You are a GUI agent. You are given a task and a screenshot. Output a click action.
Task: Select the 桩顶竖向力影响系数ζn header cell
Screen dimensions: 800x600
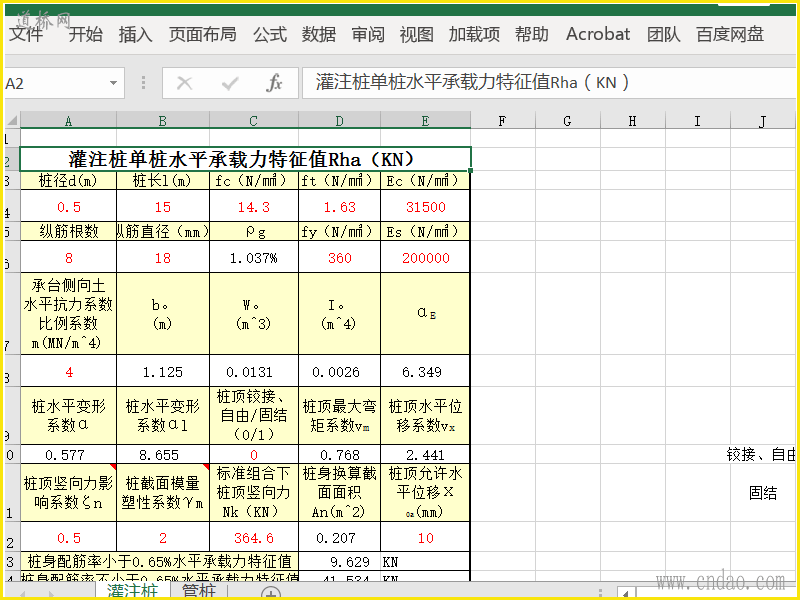coord(68,492)
